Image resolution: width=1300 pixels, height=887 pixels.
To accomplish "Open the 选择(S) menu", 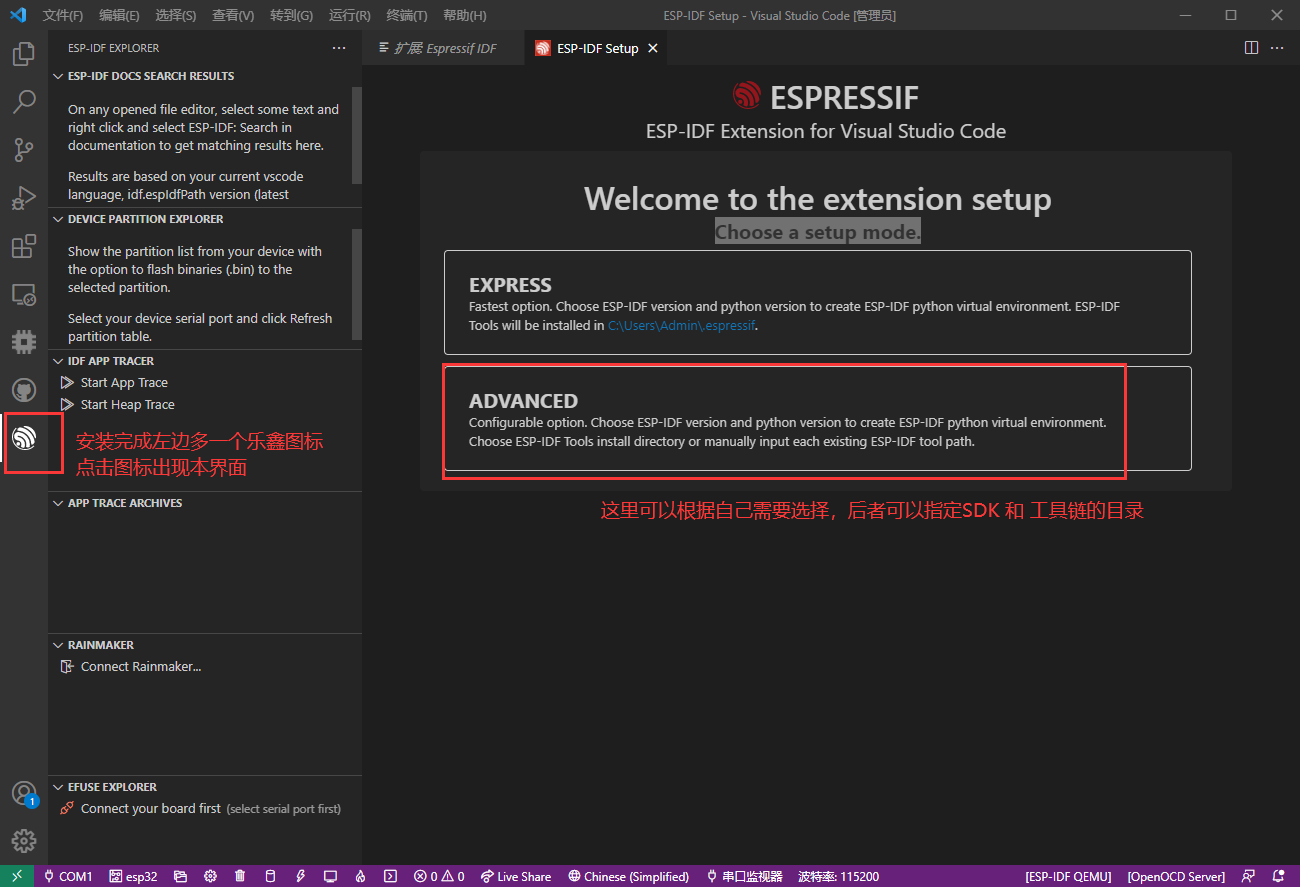I will 176,15.
